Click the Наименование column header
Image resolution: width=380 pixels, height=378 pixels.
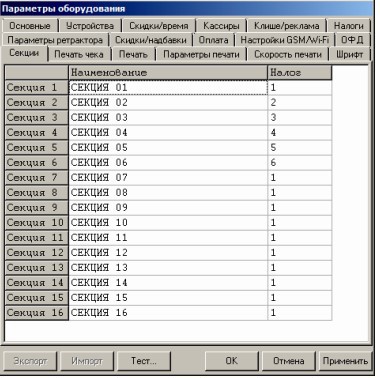click(168, 73)
